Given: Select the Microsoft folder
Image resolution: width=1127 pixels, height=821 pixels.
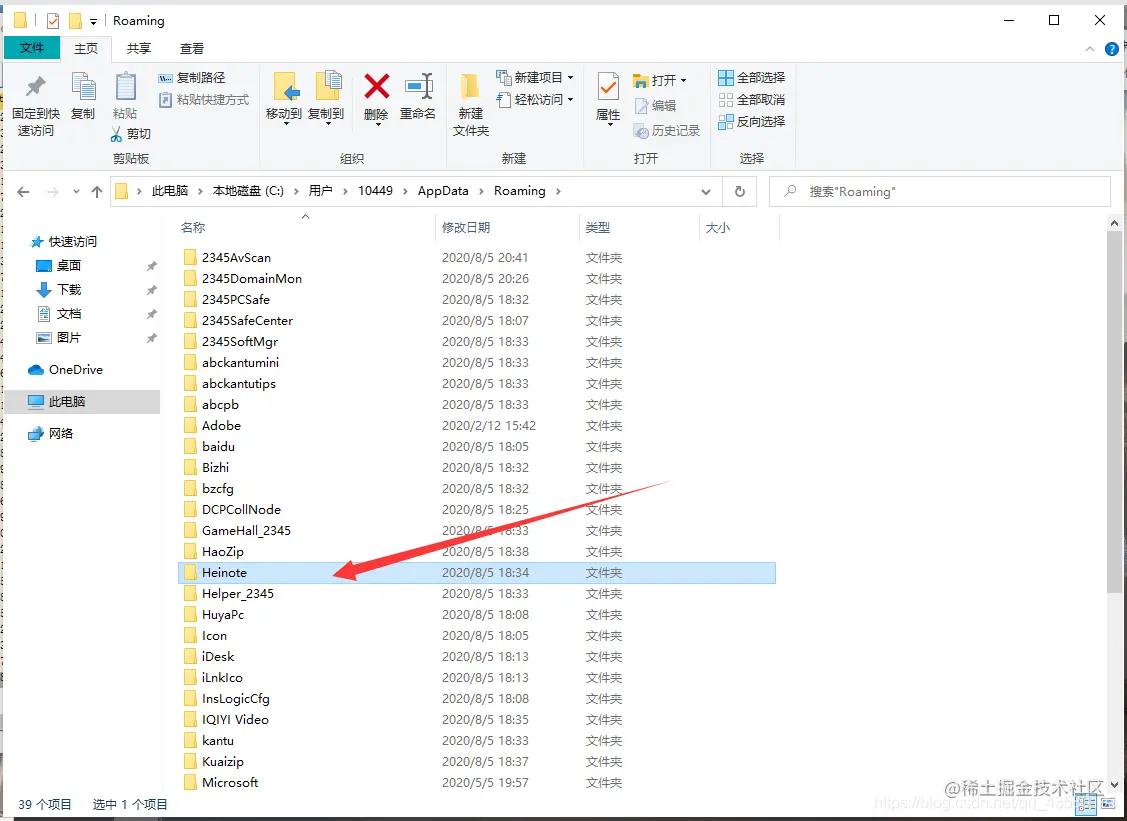Looking at the screenshot, I should [x=477, y=783].
